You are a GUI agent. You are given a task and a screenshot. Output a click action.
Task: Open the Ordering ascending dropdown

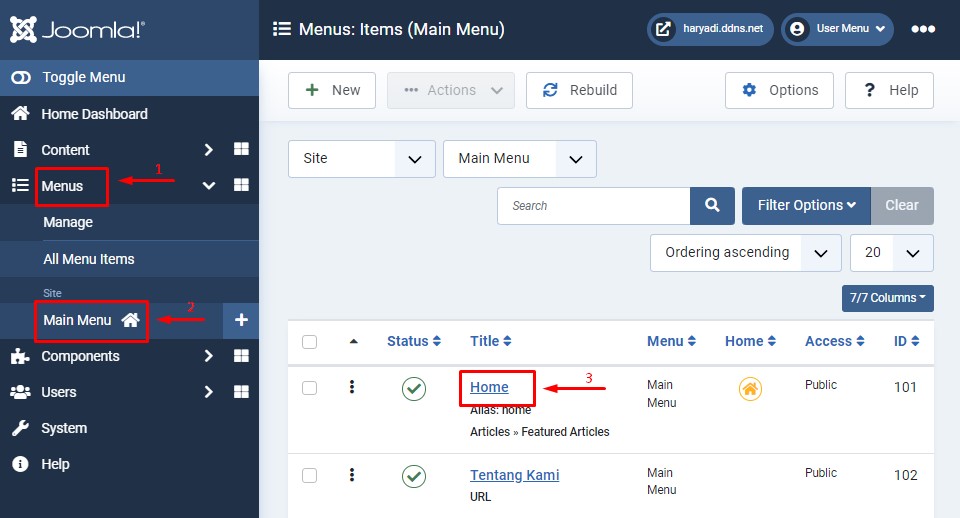[745, 253]
